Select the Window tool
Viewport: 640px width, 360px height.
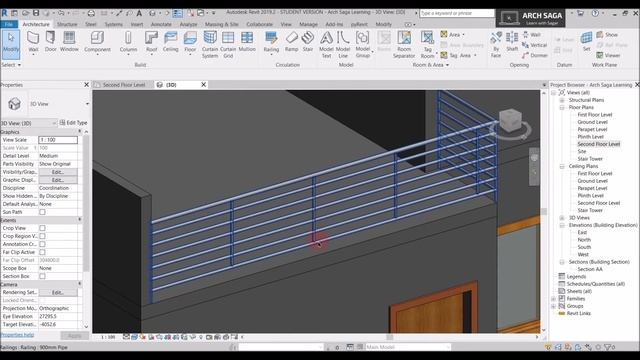pyautogui.click(x=69, y=42)
